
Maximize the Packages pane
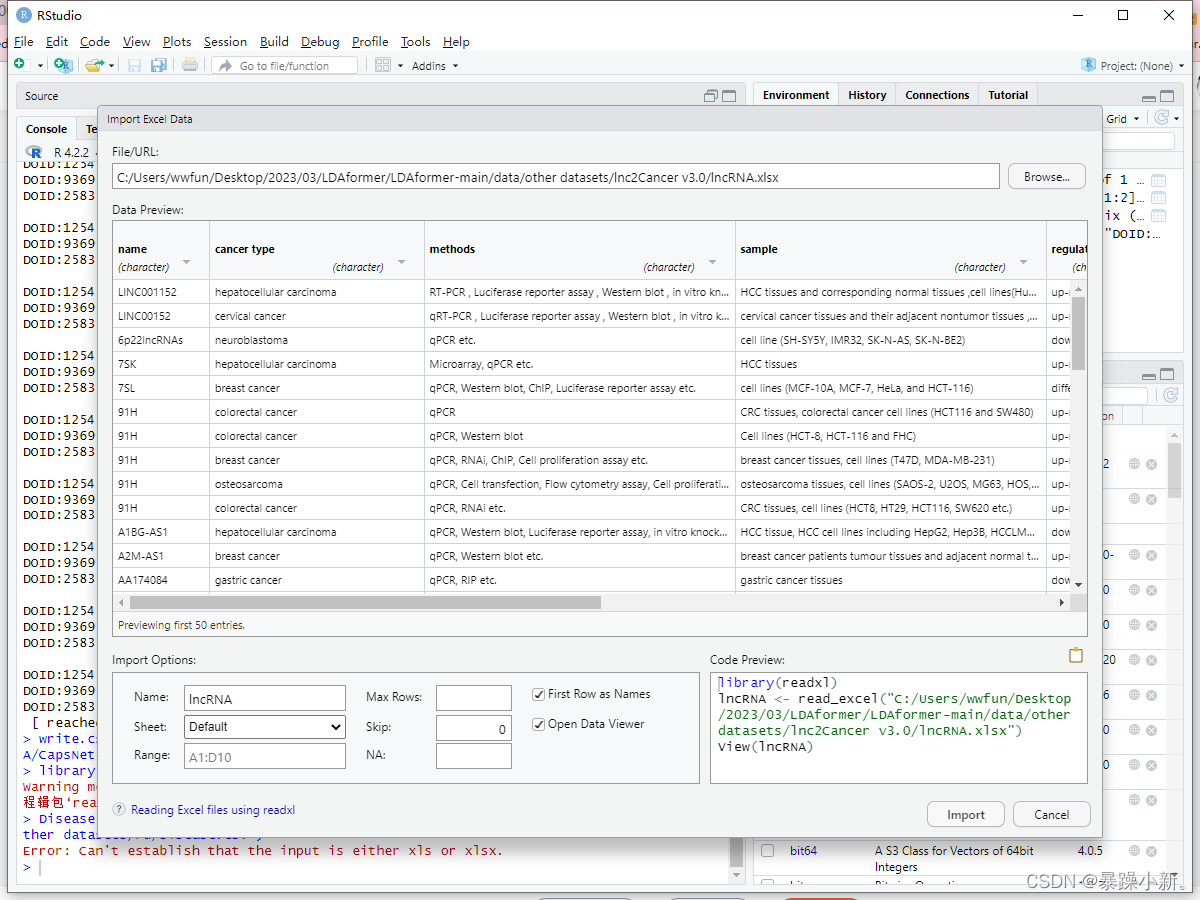pyautogui.click(x=1168, y=375)
